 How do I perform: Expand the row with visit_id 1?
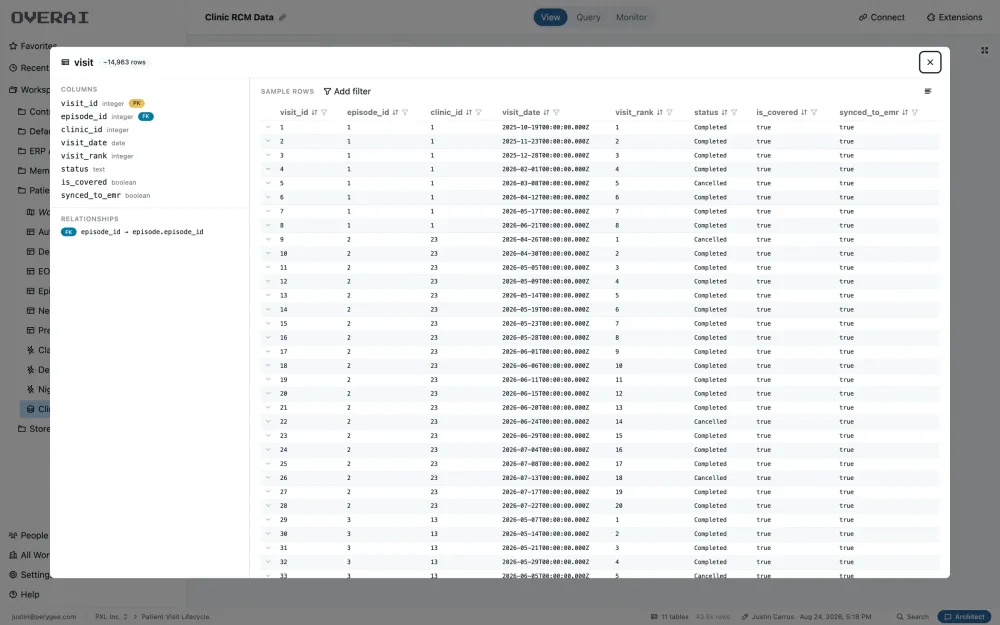point(268,127)
